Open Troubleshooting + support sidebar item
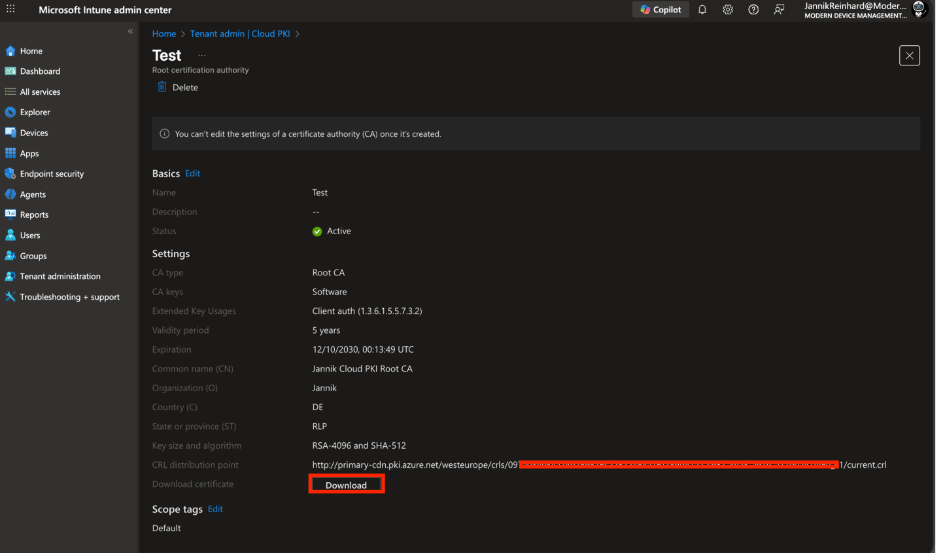 point(69,297)
